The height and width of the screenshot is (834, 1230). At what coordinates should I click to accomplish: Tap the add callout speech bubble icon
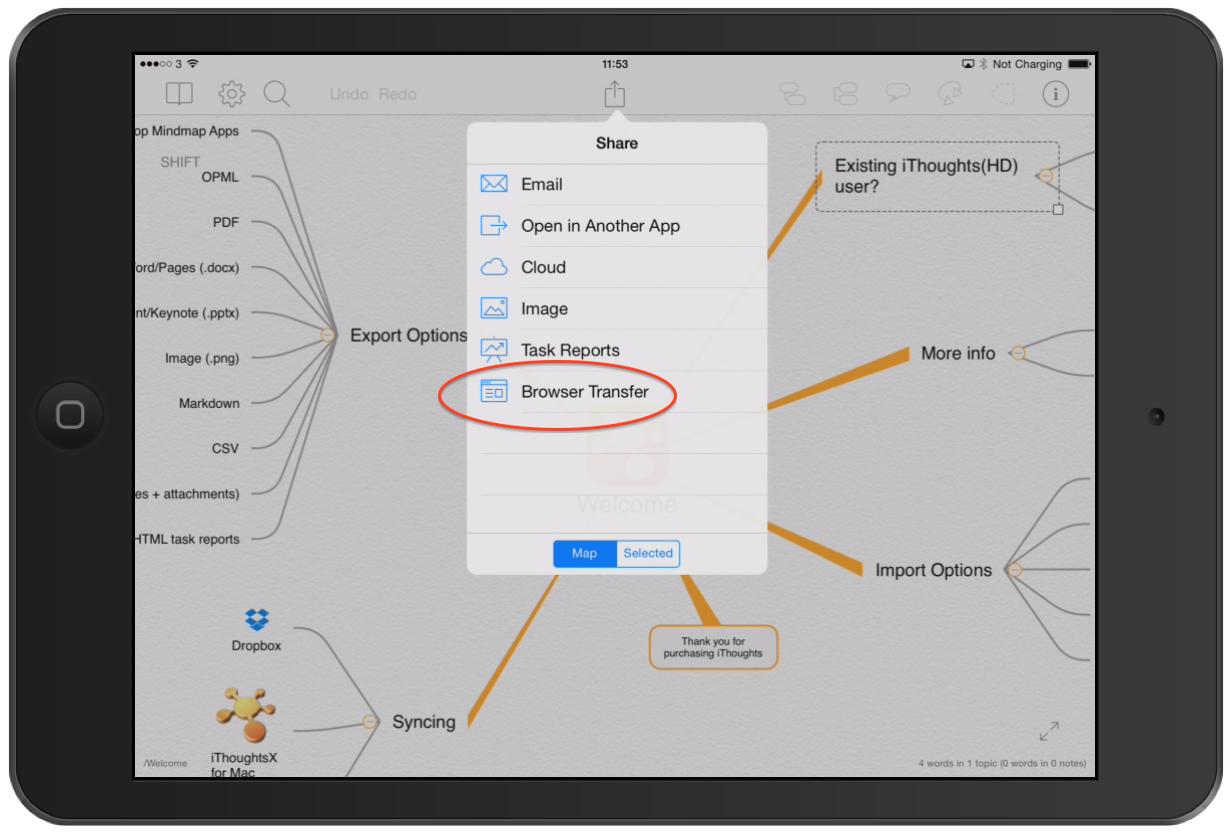pos(898,94)
